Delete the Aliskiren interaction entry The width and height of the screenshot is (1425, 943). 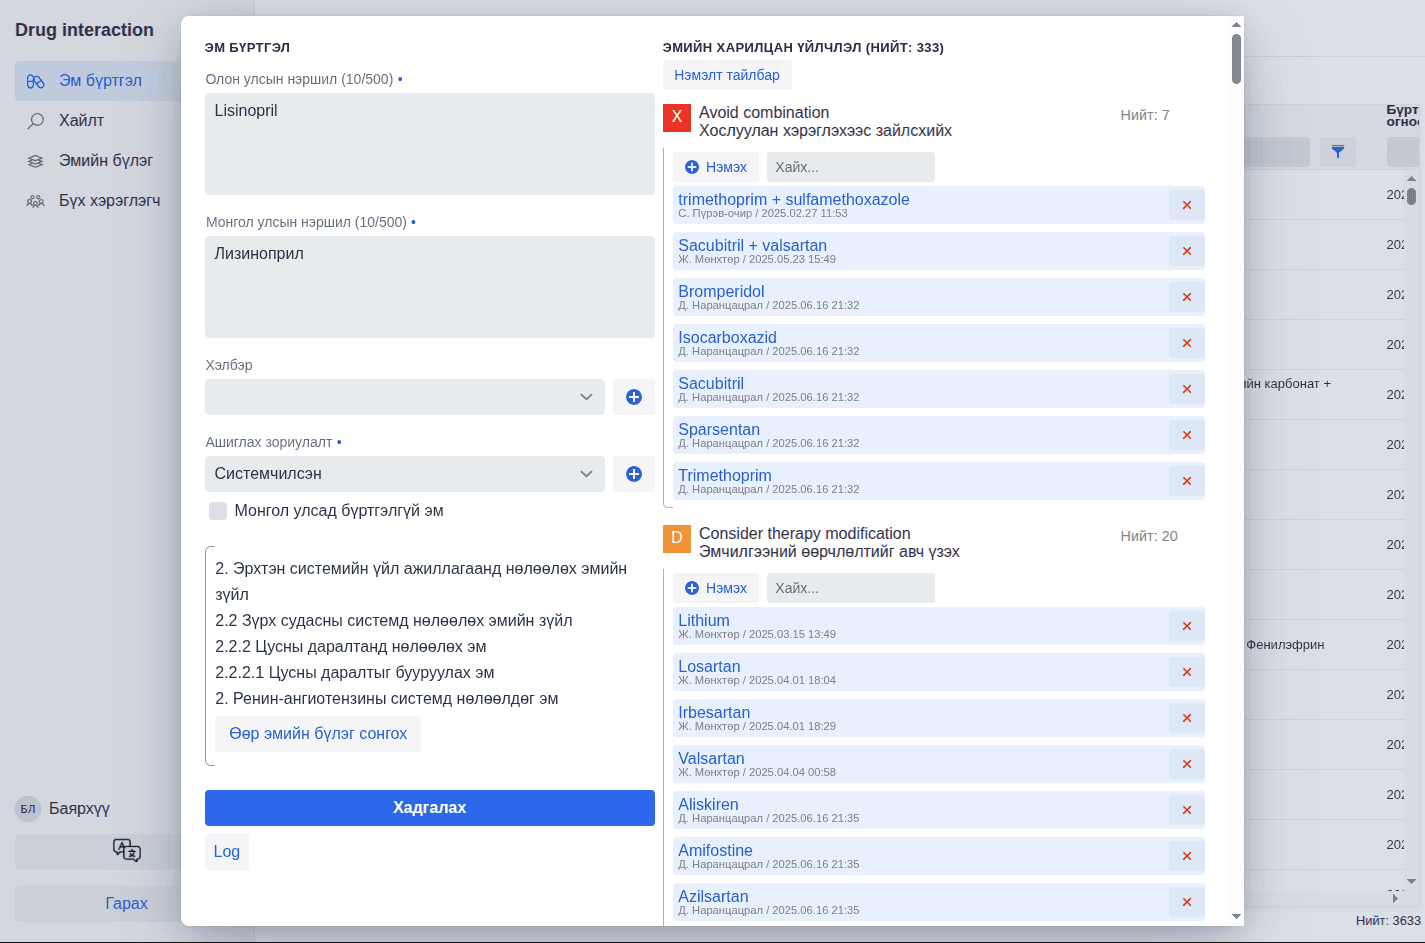1186,810
